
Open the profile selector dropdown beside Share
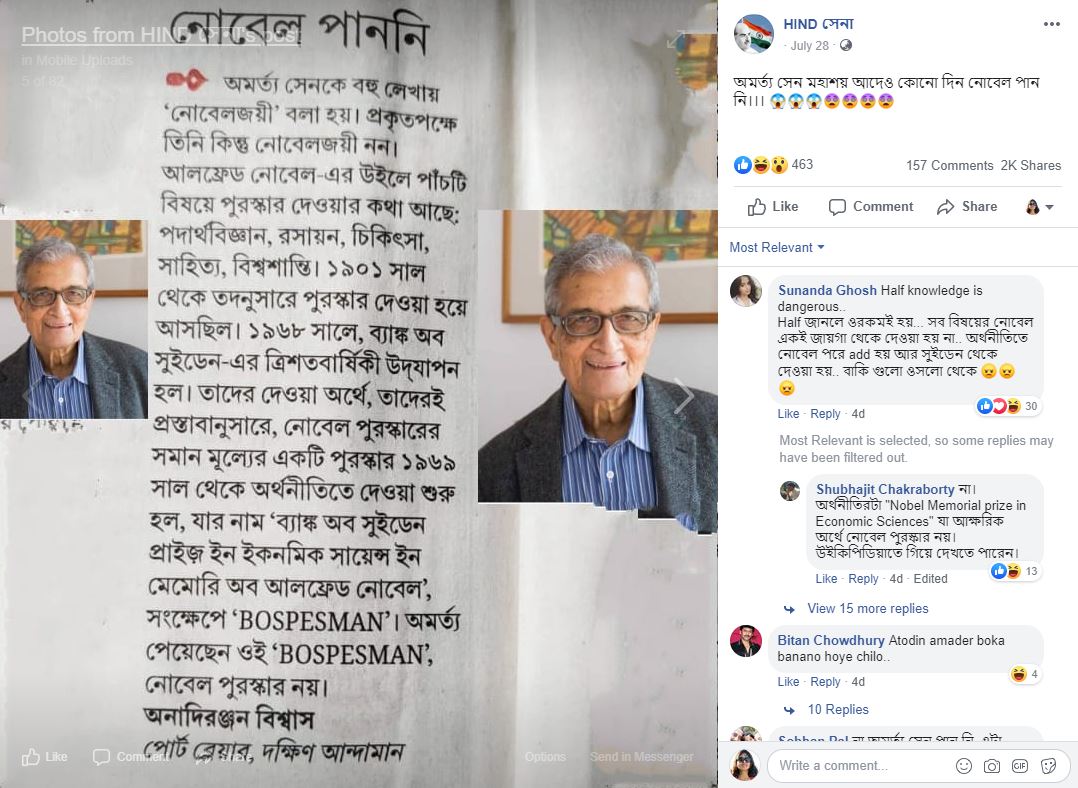(1040, 206)
